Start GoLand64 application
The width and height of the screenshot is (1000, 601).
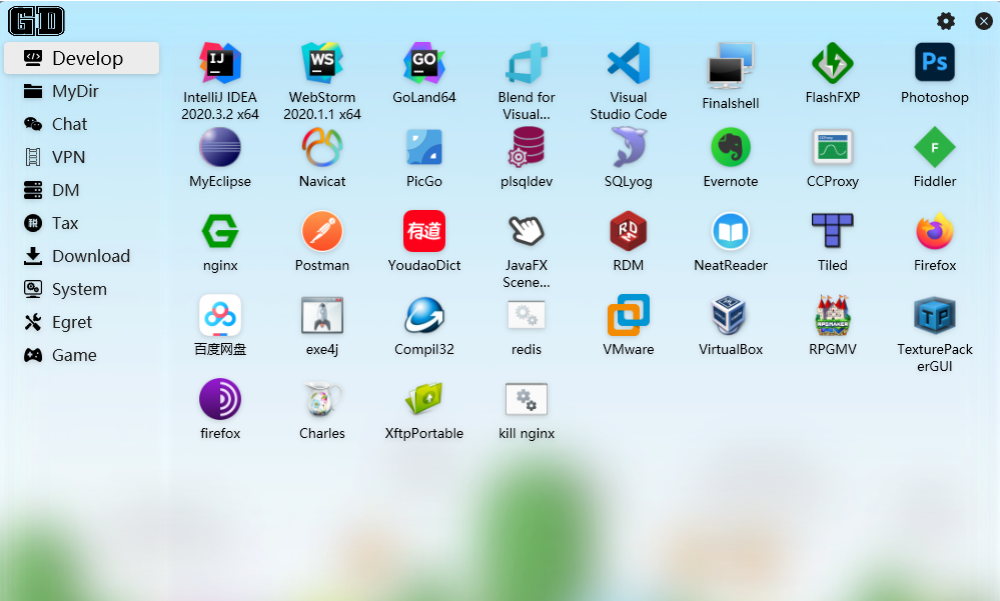click(x=424, y=63)
